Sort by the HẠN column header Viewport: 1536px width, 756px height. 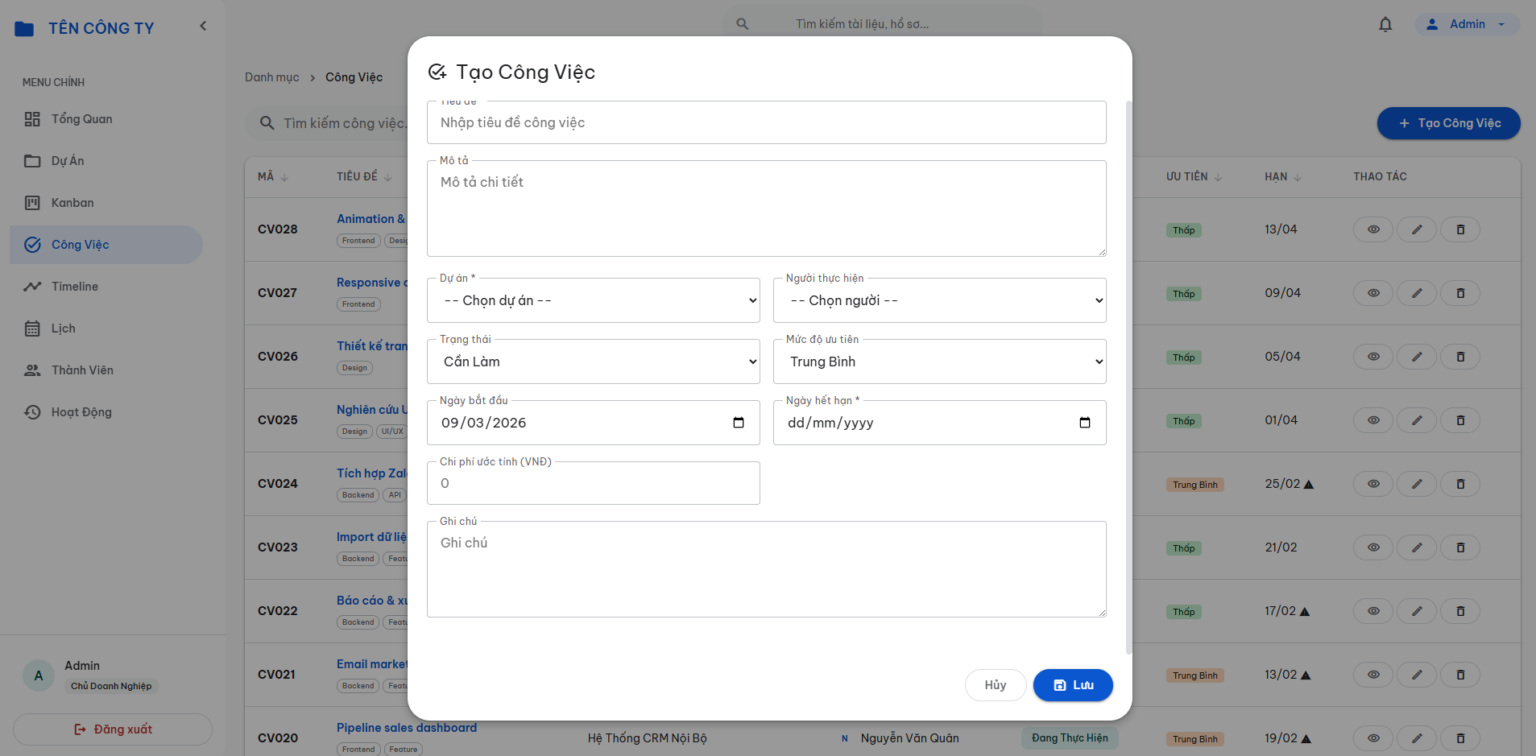pos(1283,177)
